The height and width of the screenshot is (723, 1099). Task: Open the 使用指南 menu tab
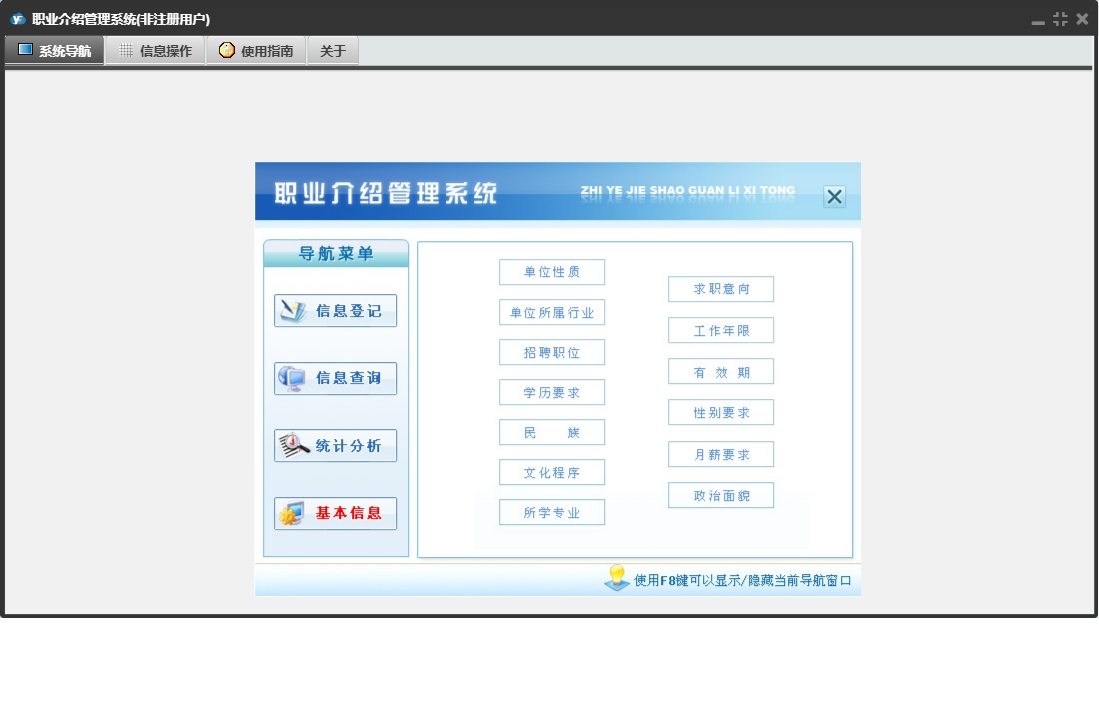coord(257,50)
